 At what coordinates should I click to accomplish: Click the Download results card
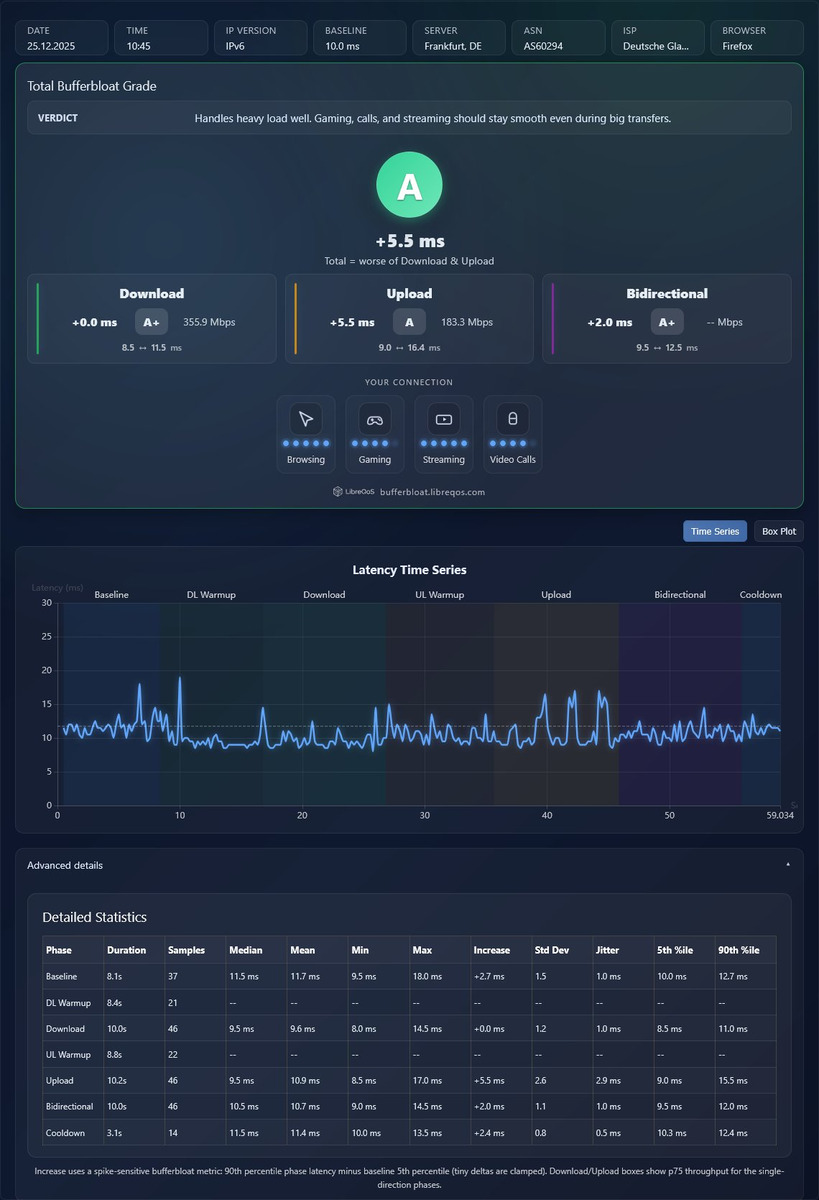(152, 319)
